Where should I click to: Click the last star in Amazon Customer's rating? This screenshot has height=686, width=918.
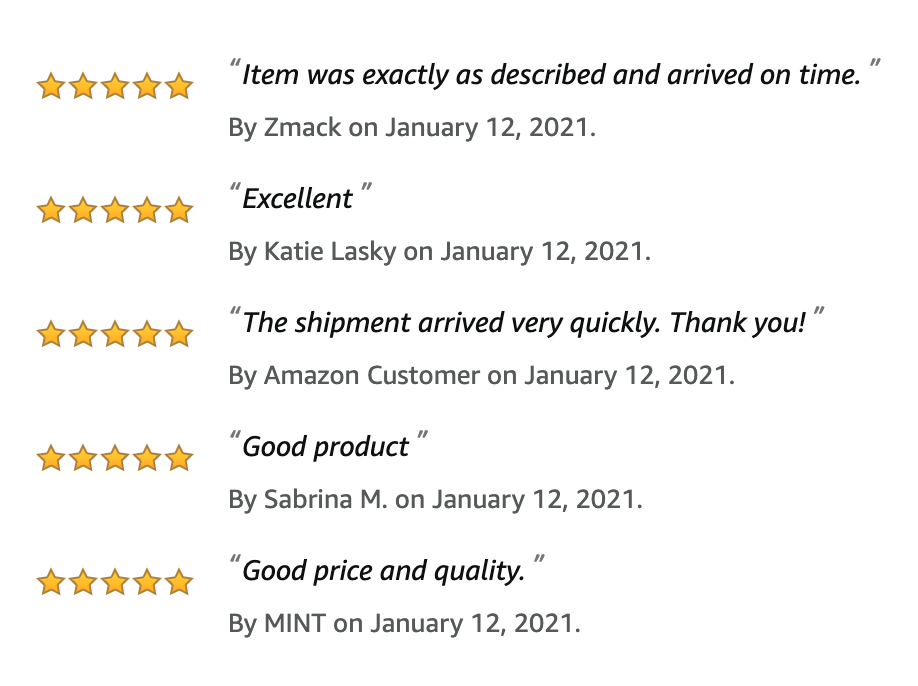(179, 334)
